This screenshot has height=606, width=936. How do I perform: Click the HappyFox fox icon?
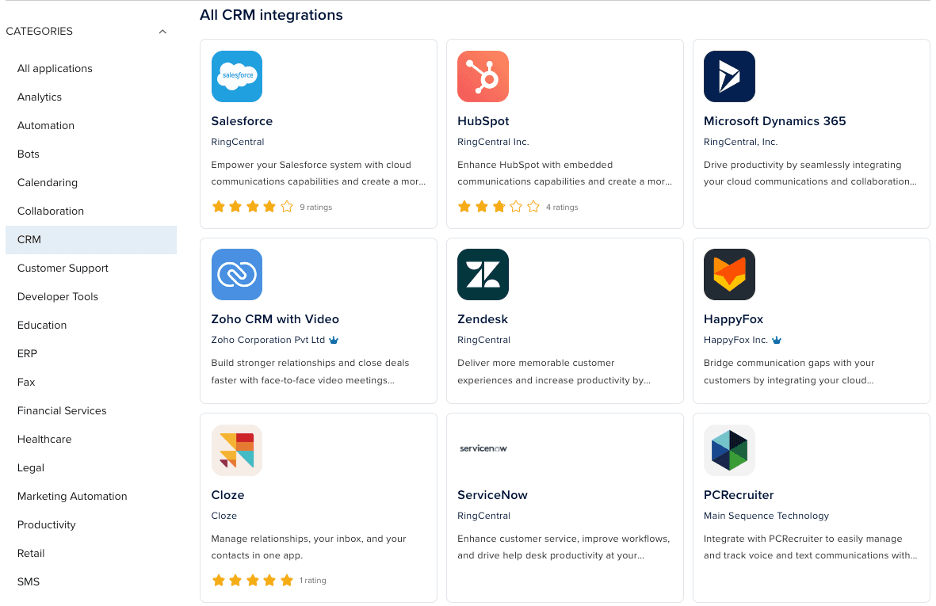tap(729, 274)
